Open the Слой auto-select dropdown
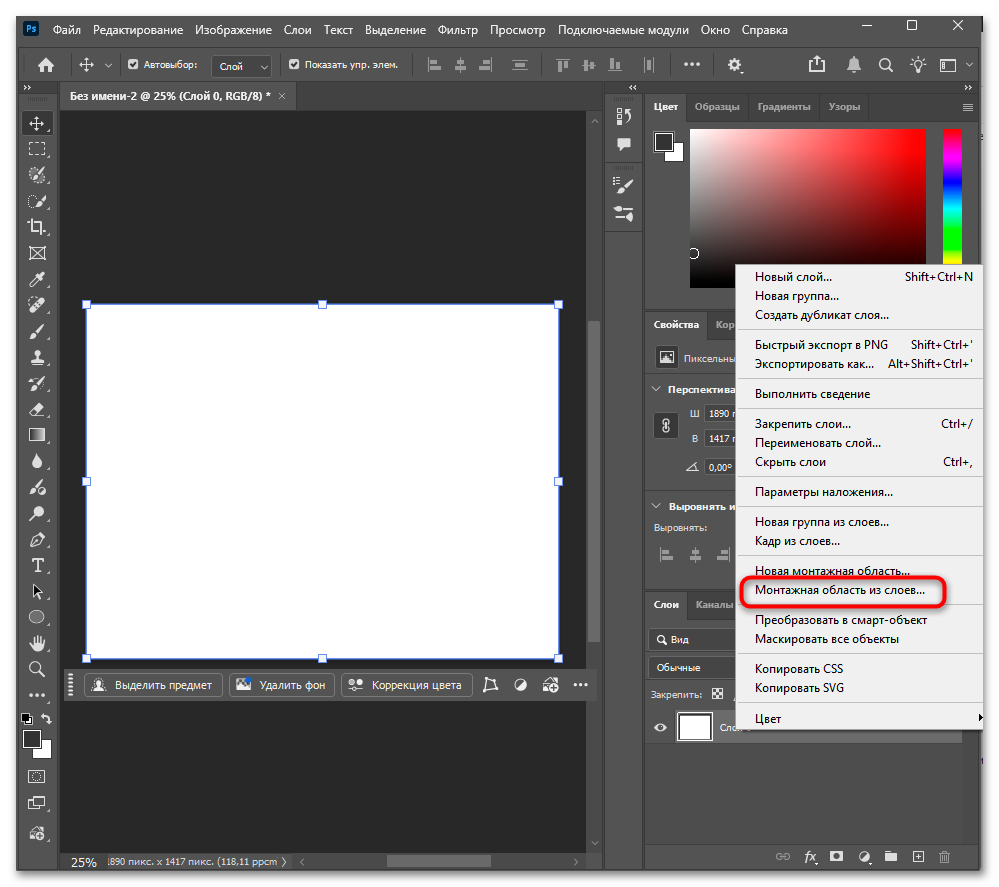 [242, 66]
